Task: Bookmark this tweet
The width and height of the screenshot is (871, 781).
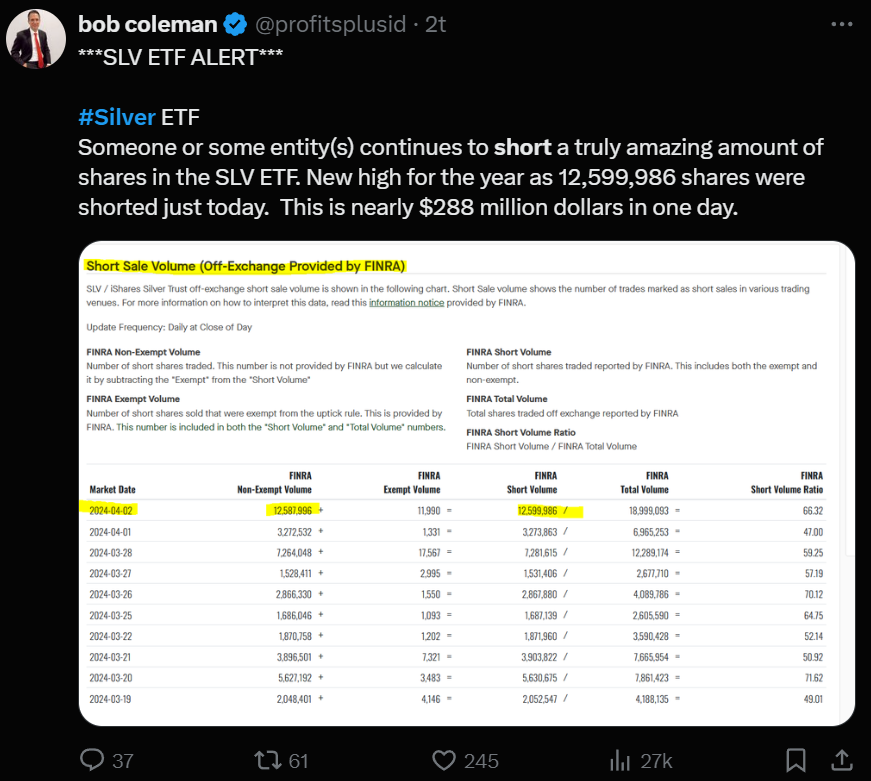Action: pyautogui.click(x=795, y=760)
